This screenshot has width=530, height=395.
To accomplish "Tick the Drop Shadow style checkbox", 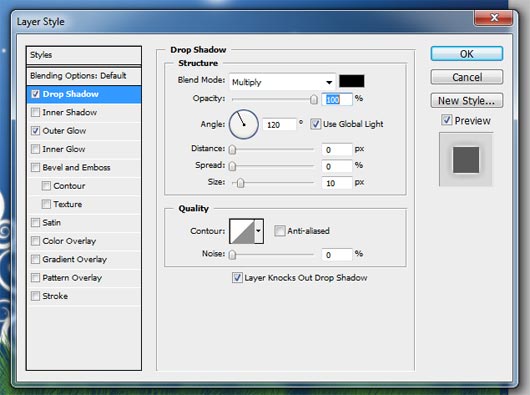I will [x=35, y=94].
